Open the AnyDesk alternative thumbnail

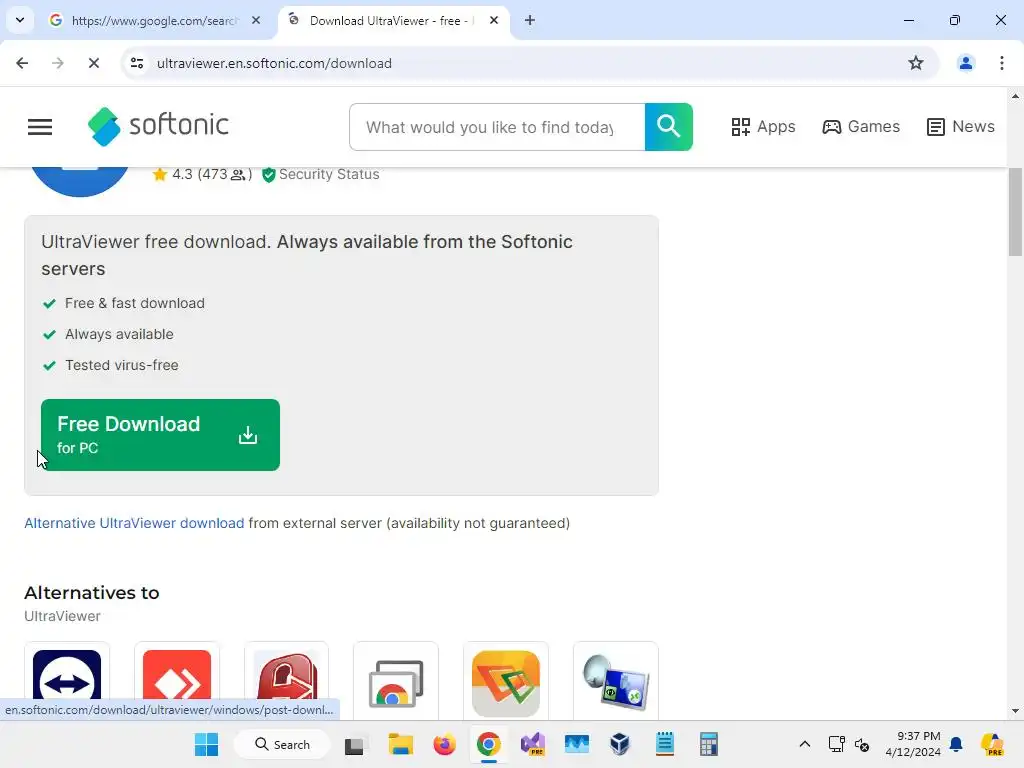click(x=176, y=680)
